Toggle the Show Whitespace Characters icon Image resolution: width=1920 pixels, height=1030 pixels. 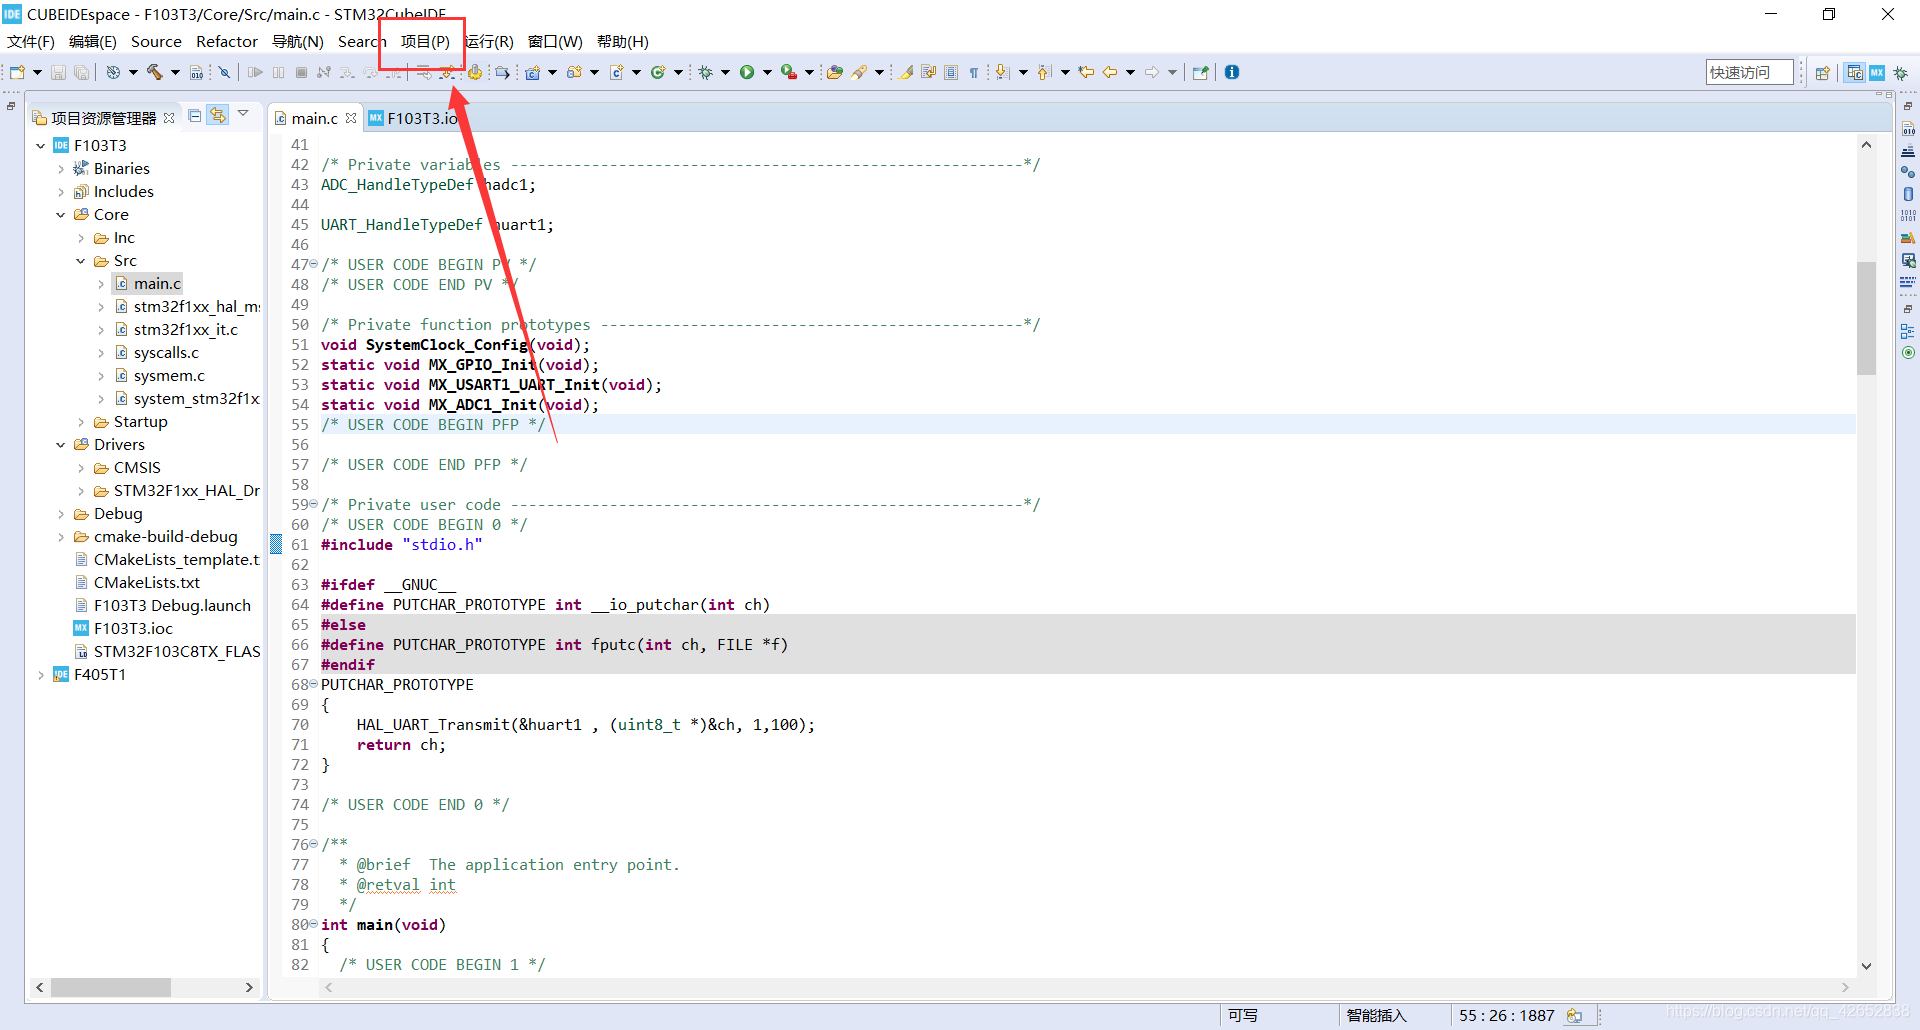pyautogui.click(x=975, y=72)
